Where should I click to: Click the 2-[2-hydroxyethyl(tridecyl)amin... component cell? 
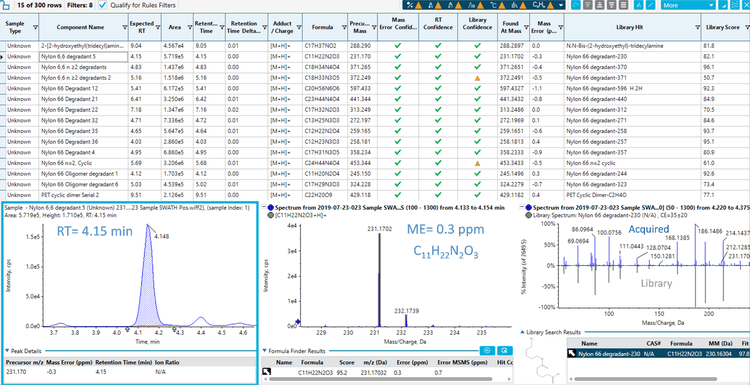pyautogui.click(x=83, y=46)
